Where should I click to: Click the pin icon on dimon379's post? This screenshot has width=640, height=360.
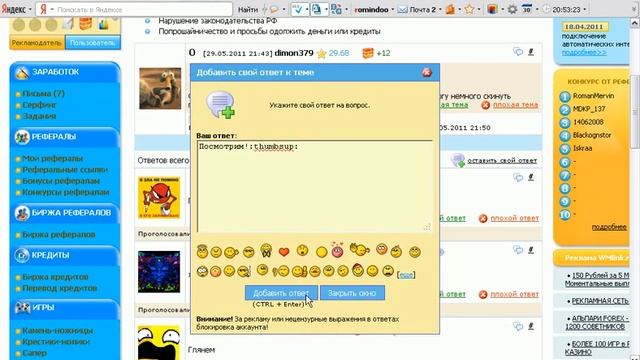click(531, 52)
